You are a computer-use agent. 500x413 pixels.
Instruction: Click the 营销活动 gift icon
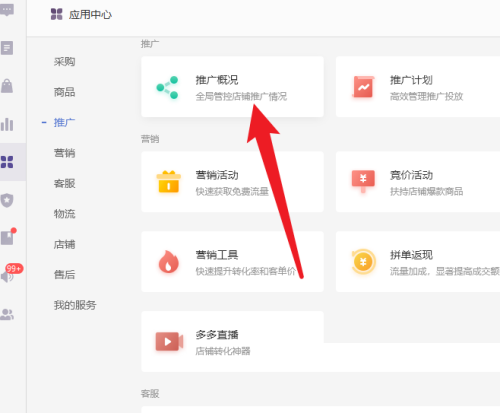169,182
